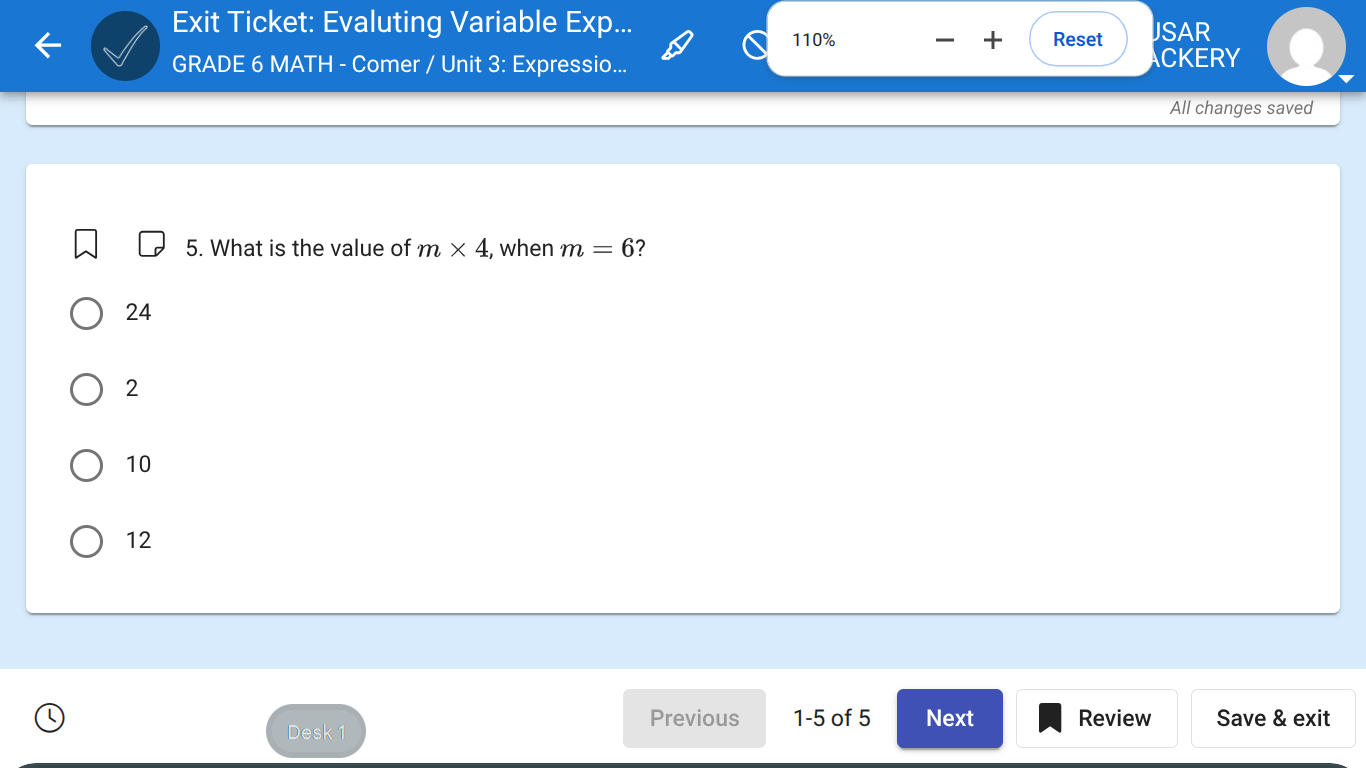Increase zoom with the plus control
This screenshot has height=768, width=1366.
[x=992, y=40]
